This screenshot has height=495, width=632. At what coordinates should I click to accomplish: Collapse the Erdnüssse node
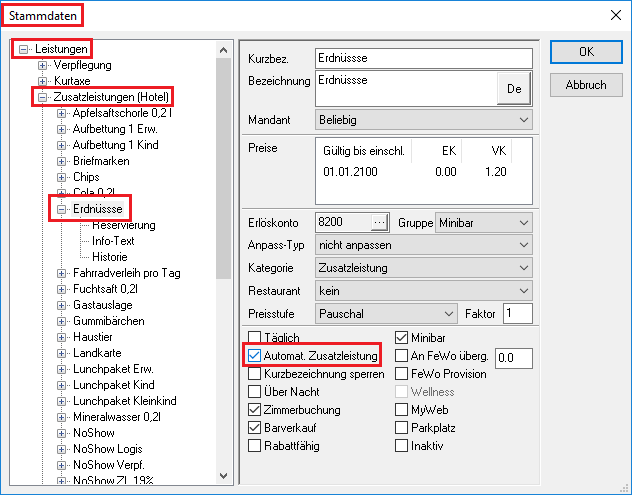61,209
